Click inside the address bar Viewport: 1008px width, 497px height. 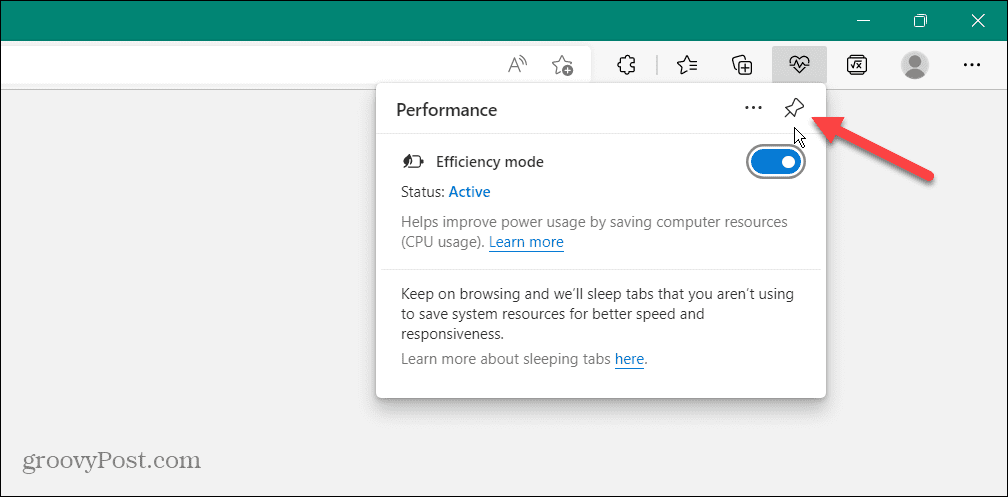[250, 65]
